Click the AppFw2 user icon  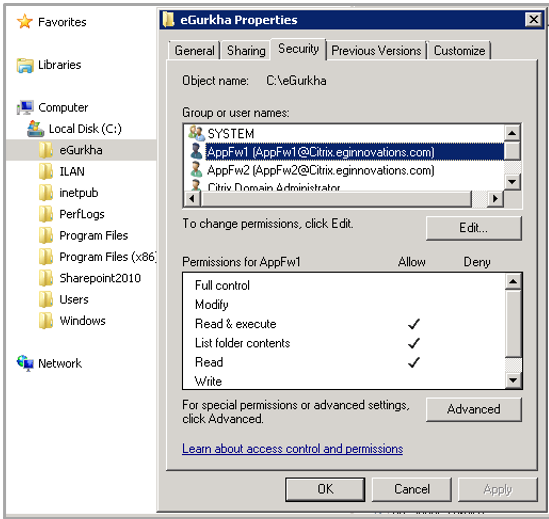click(196, 170)
